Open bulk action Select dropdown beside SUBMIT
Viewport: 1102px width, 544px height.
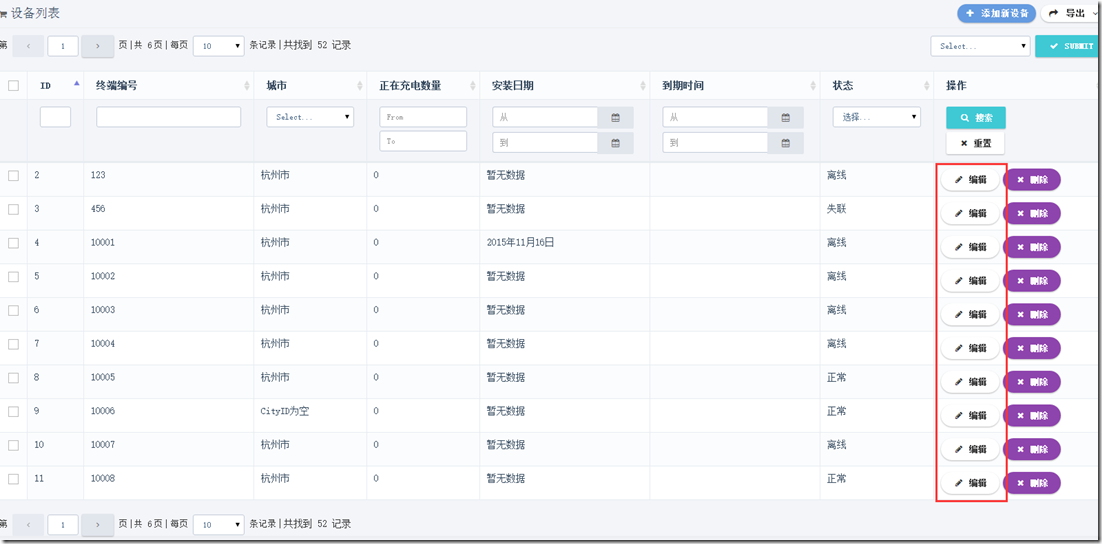pyautogui.click(x=980, y=46)
